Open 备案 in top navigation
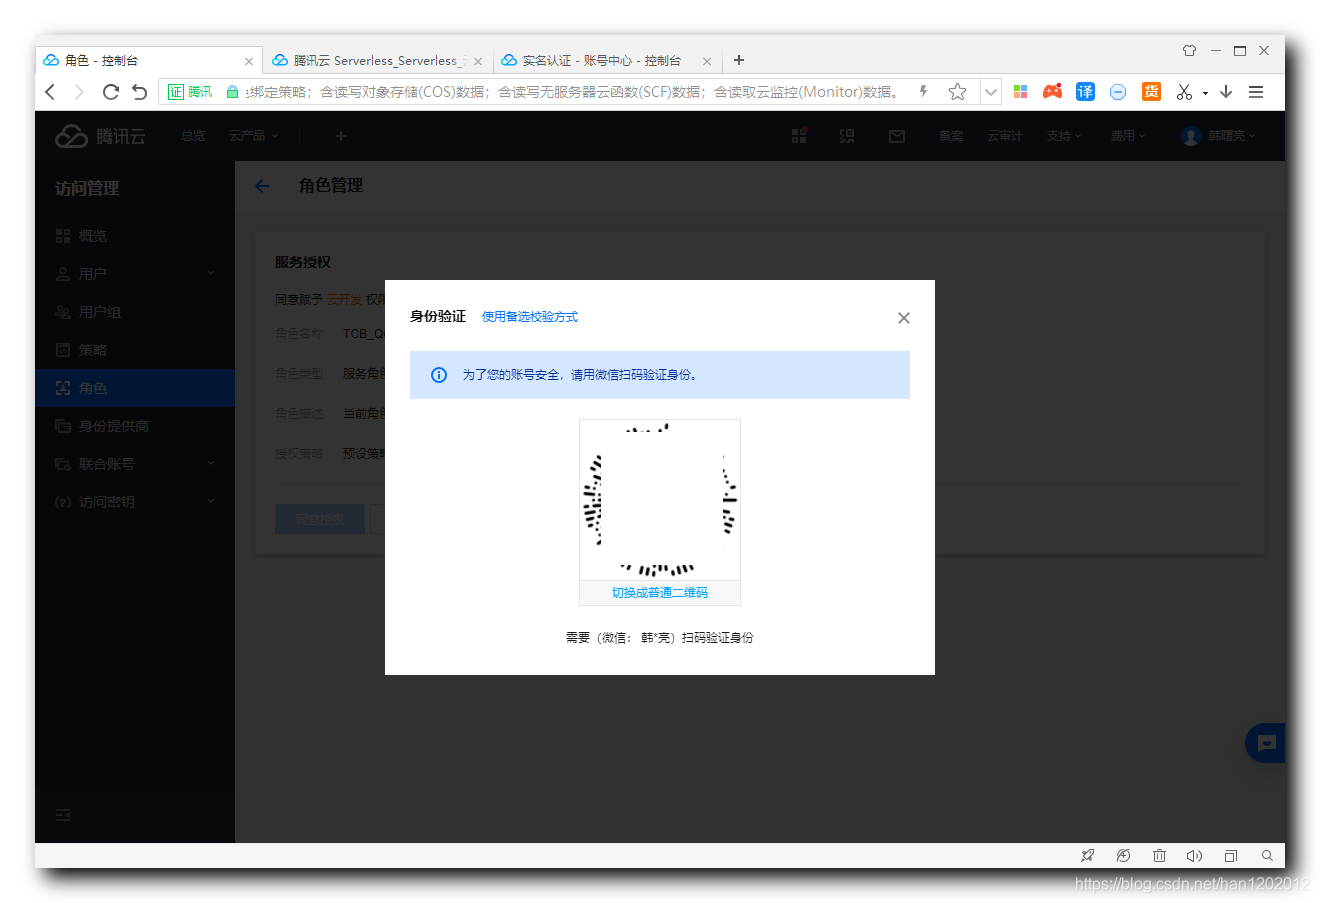This screenshot has width=1320, height=903. [x=951, y=136]
